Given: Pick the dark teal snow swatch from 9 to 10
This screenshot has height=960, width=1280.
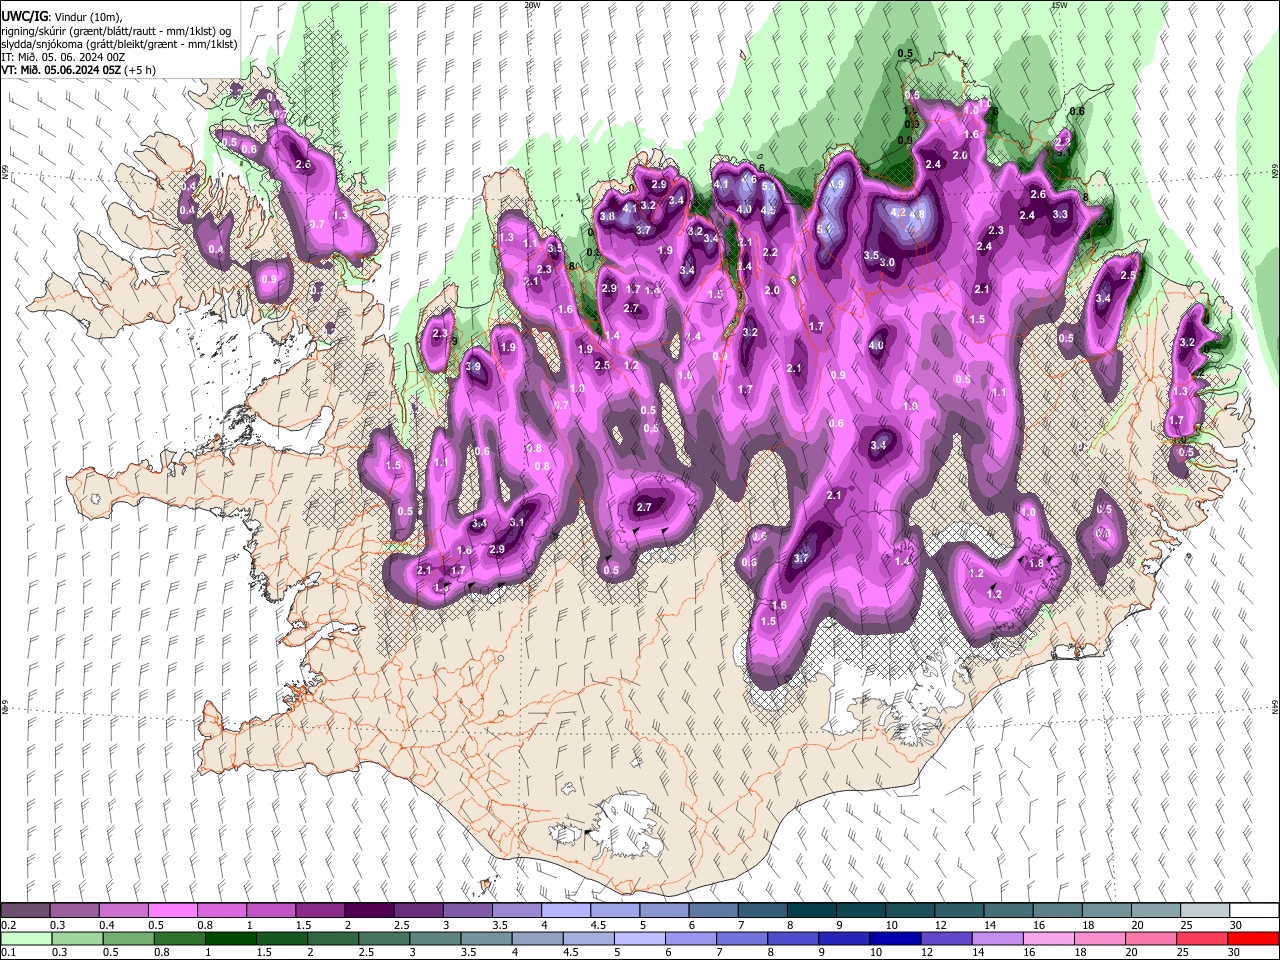Looking at the screenshot, I should (x=859, y=911).
